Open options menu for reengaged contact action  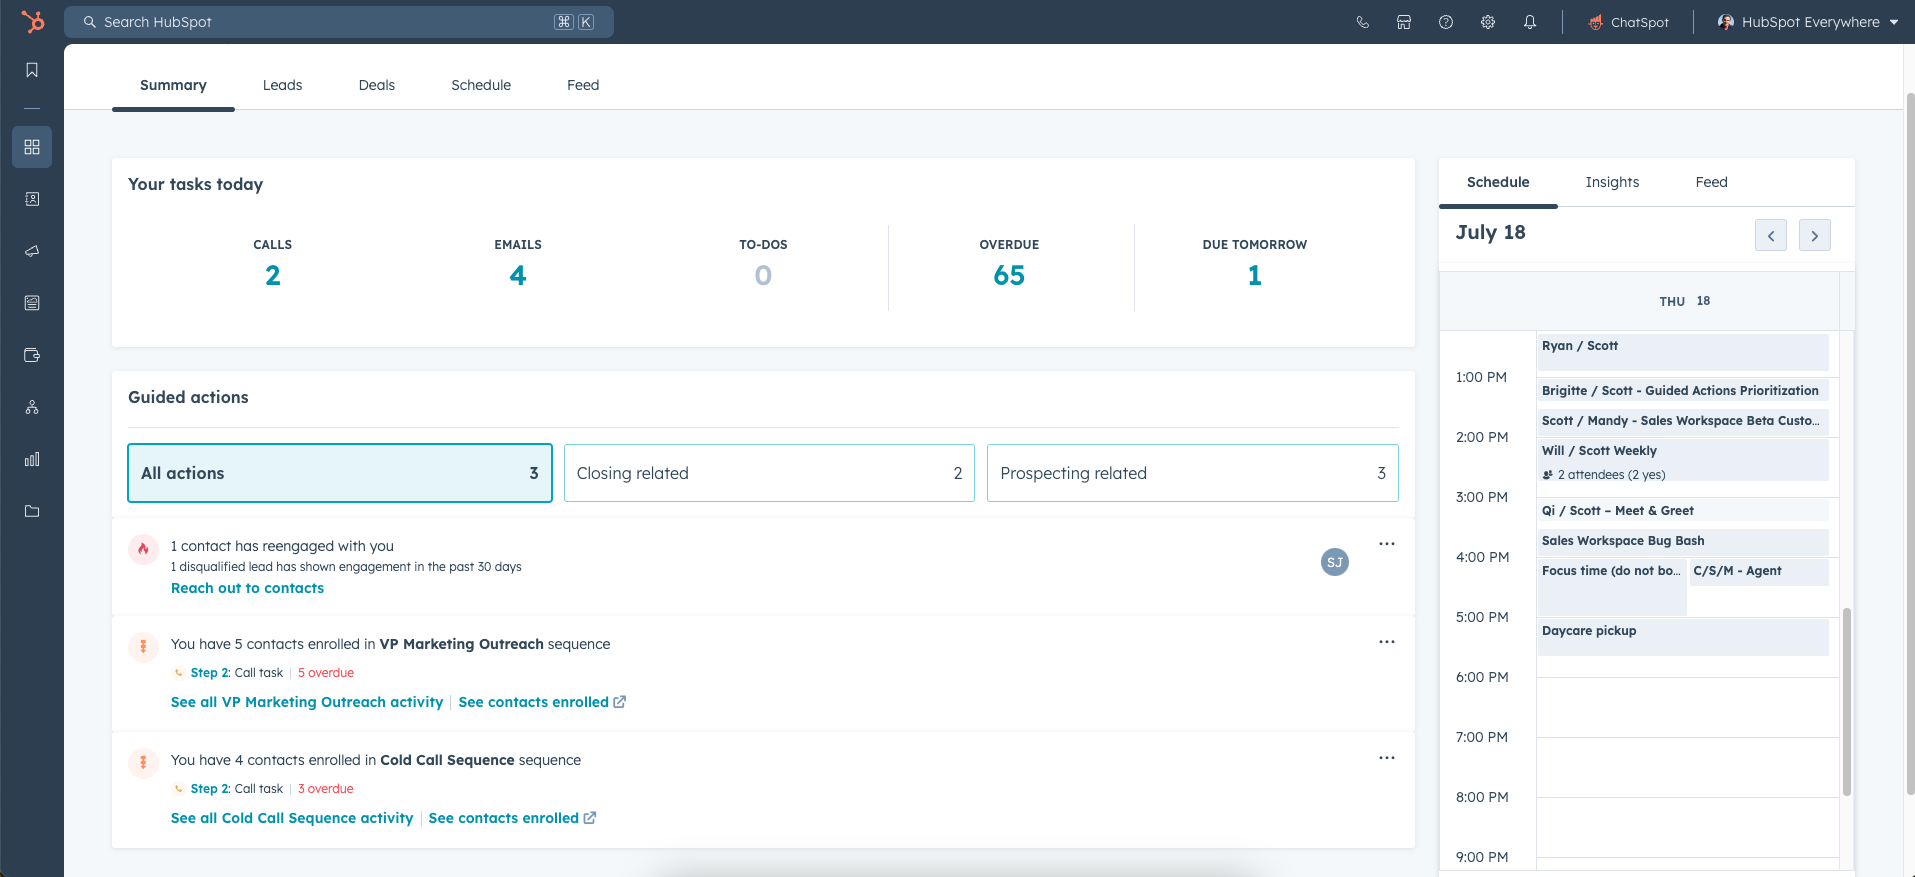[x=1386, y=544]
